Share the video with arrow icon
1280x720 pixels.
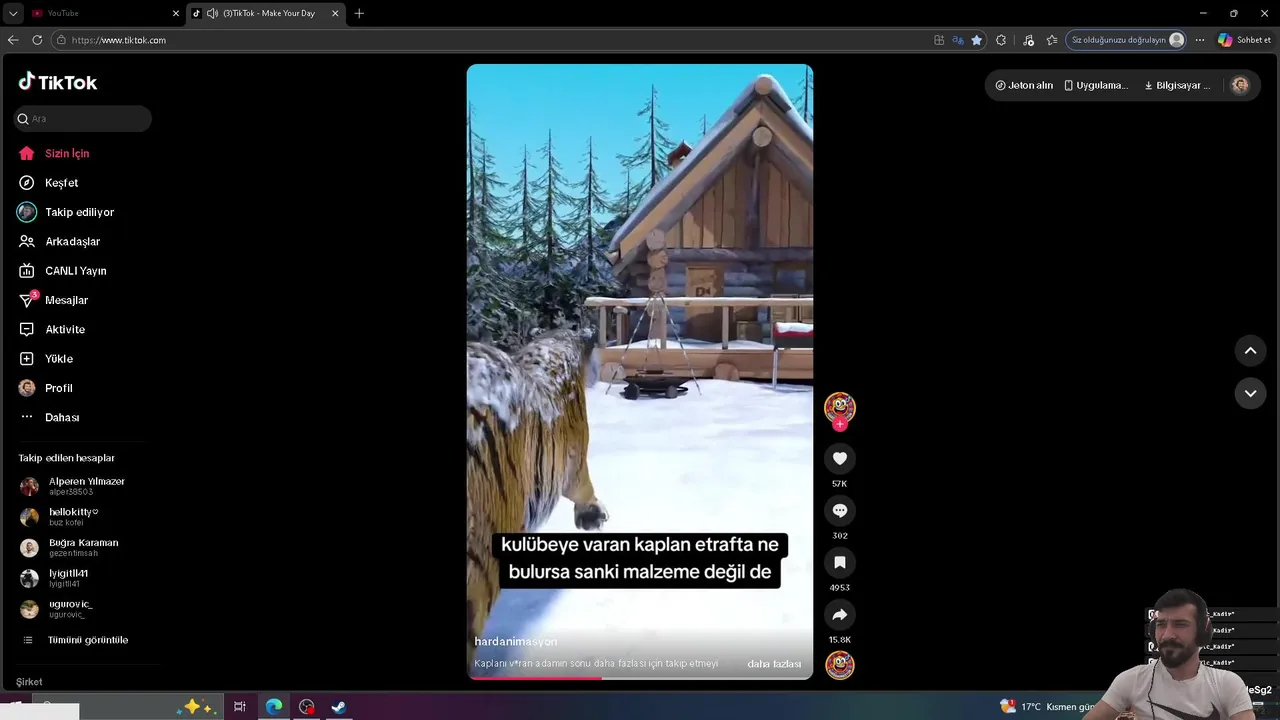840,614
